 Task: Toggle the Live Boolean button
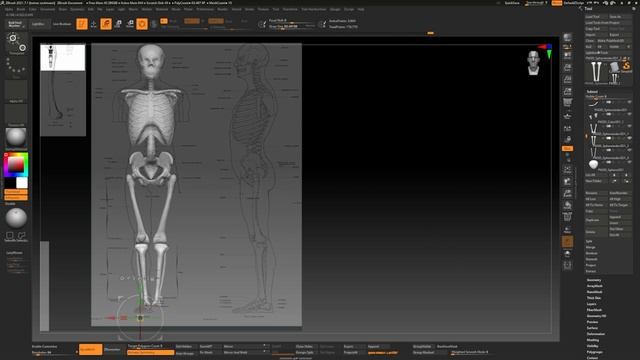[62, 24]
